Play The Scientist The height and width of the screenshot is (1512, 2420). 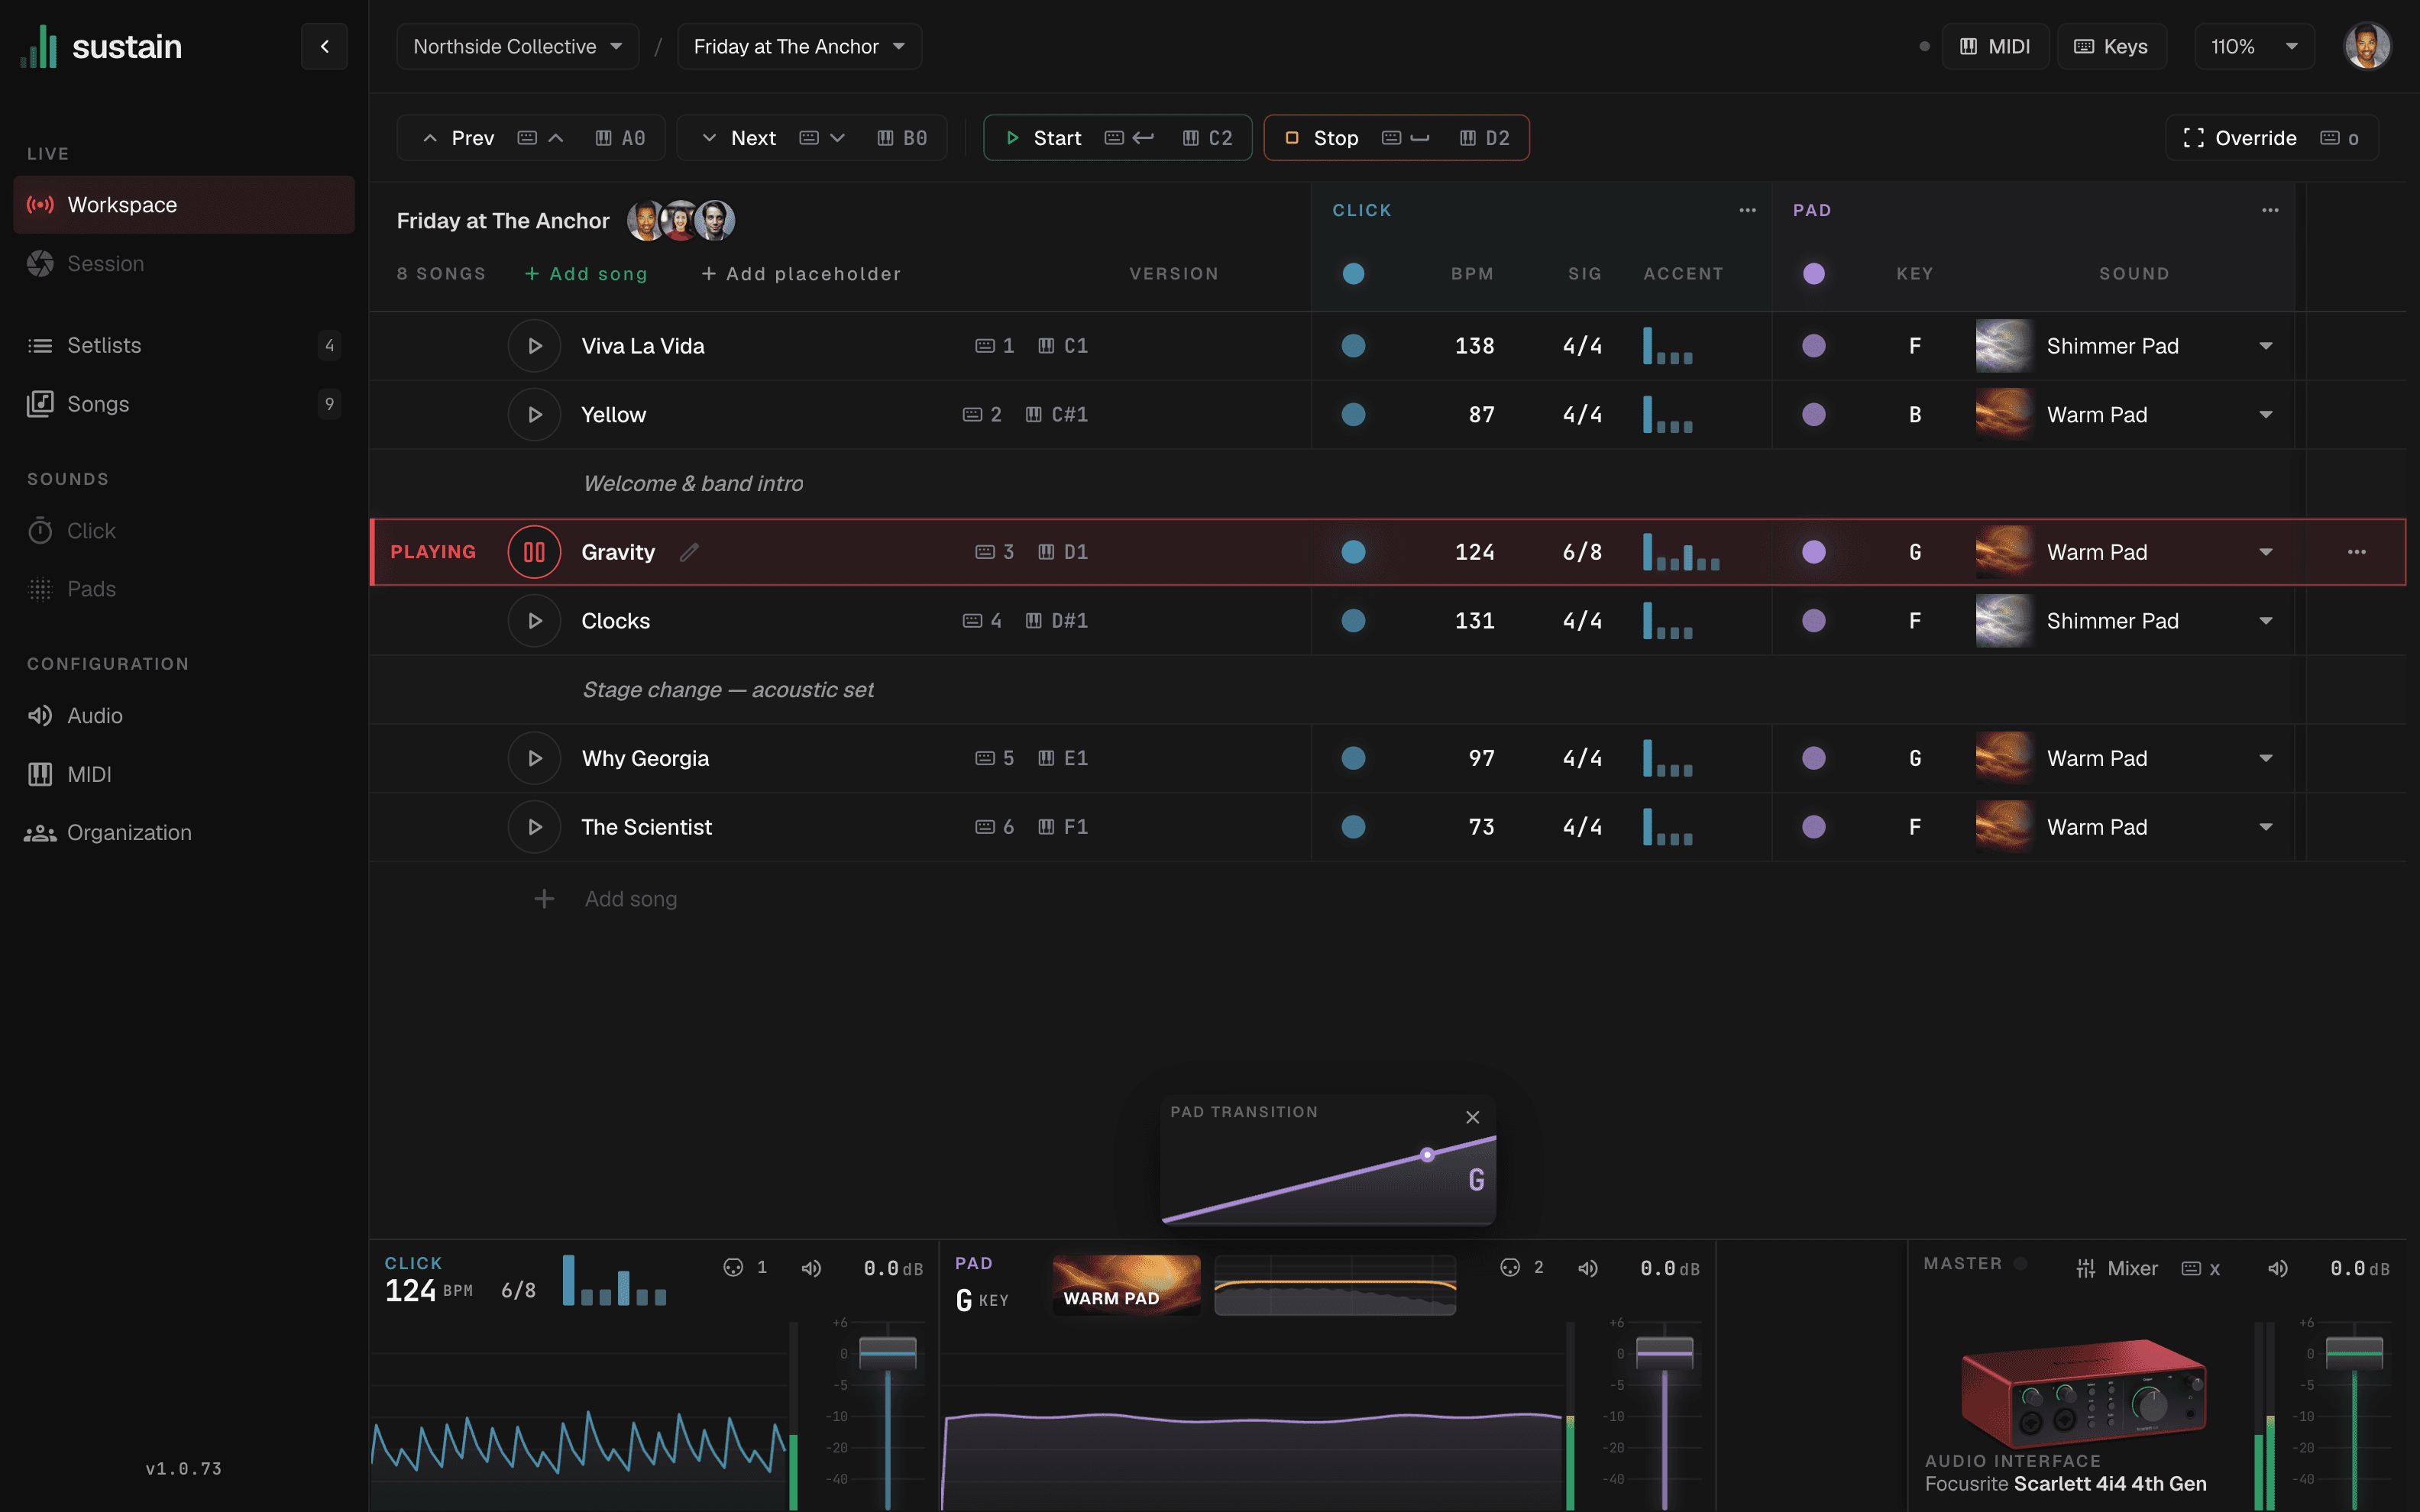(534, 827)
